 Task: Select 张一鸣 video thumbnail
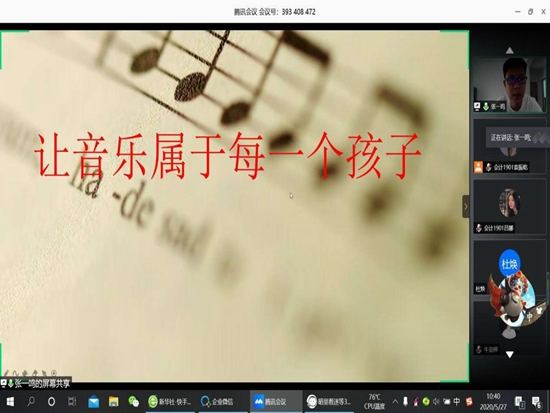pos(509,85)
